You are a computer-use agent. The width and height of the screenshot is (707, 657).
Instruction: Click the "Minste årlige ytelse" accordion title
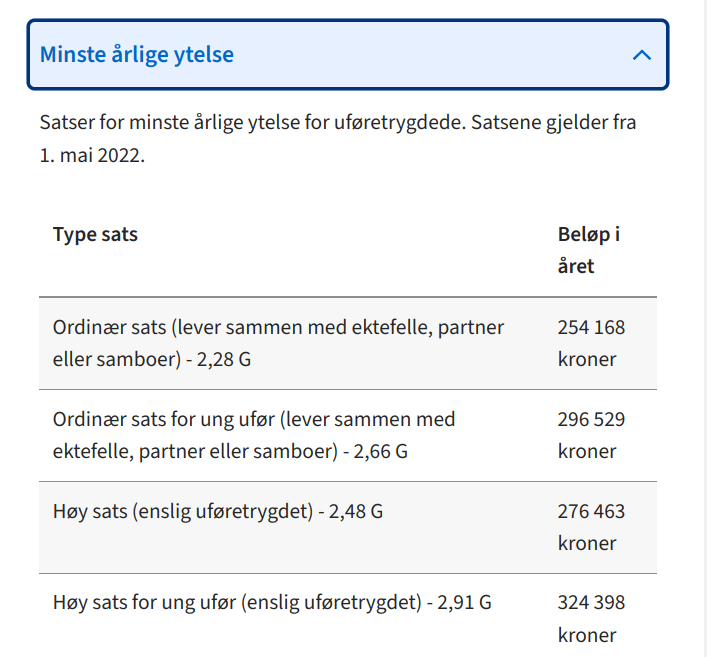coord(137,54)
